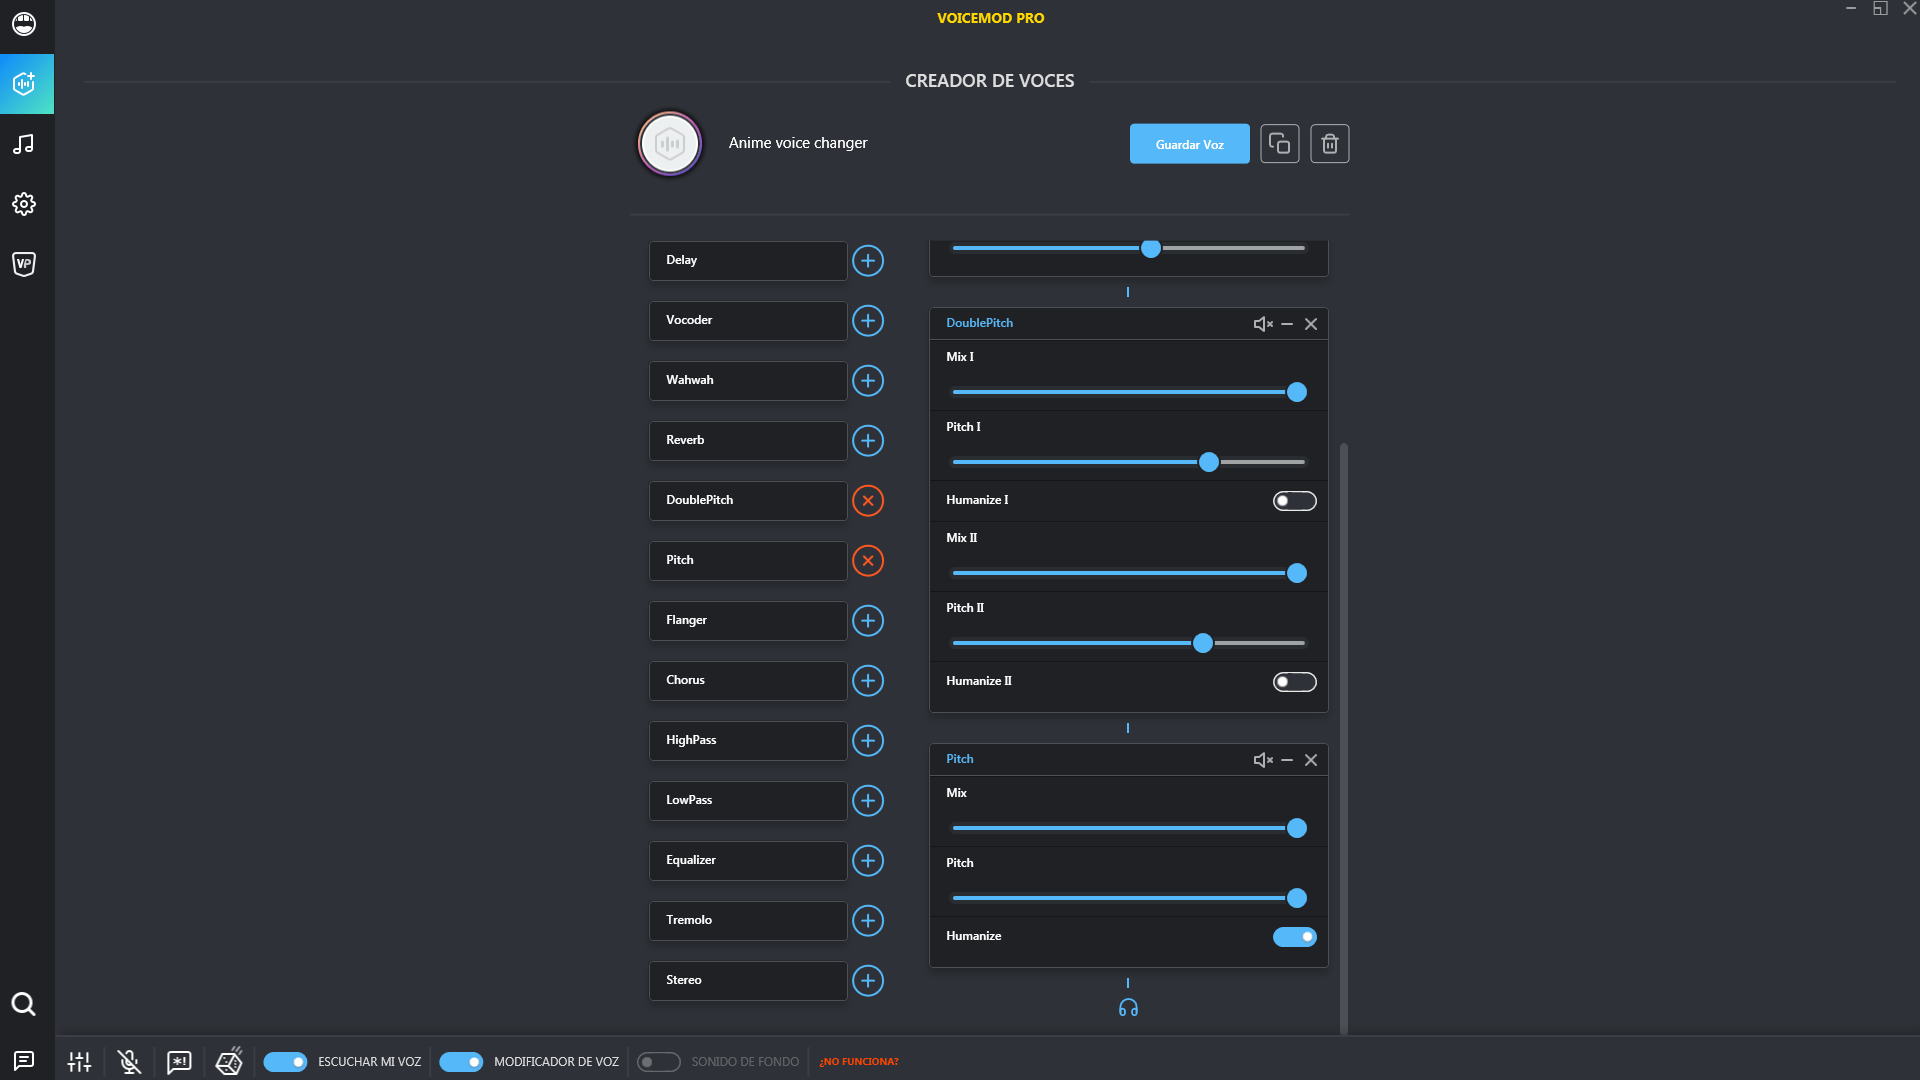Viewport: 1920px width, 1080px height.
Task: Collapse the Pitch panel
Action: click(1287, 760)
